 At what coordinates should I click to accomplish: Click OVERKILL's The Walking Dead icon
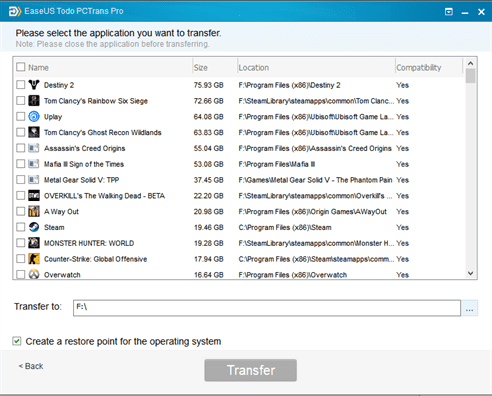coord(34,195)
